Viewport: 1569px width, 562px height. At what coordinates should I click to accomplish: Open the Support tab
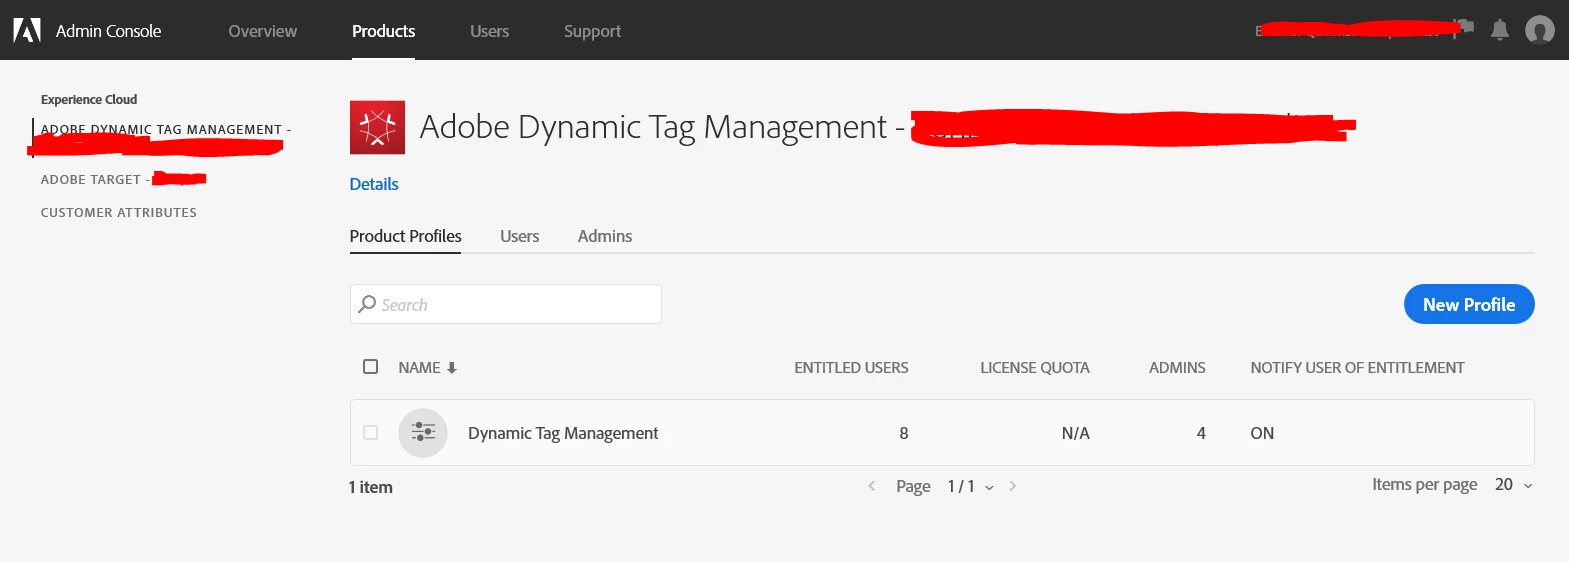[x=592, y=31]
